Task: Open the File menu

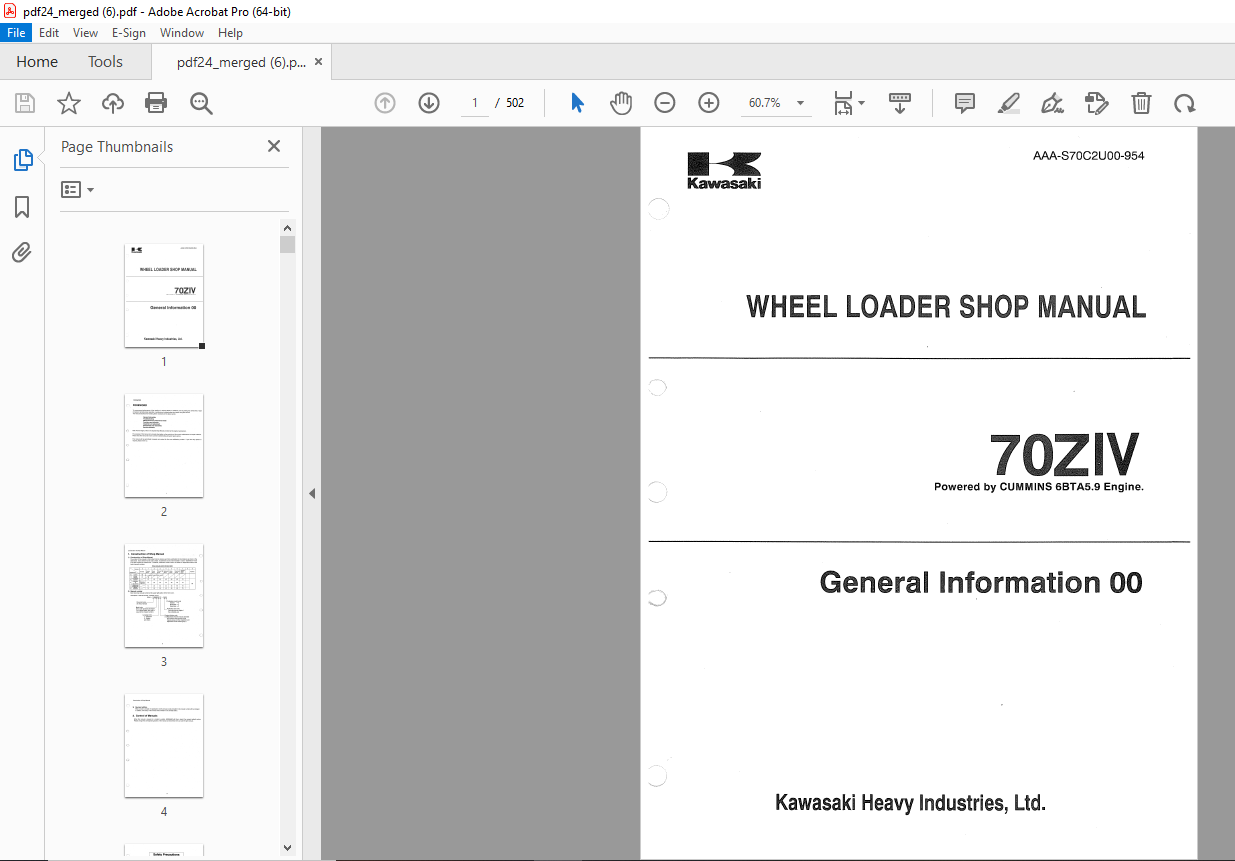Action: point(17,32)
